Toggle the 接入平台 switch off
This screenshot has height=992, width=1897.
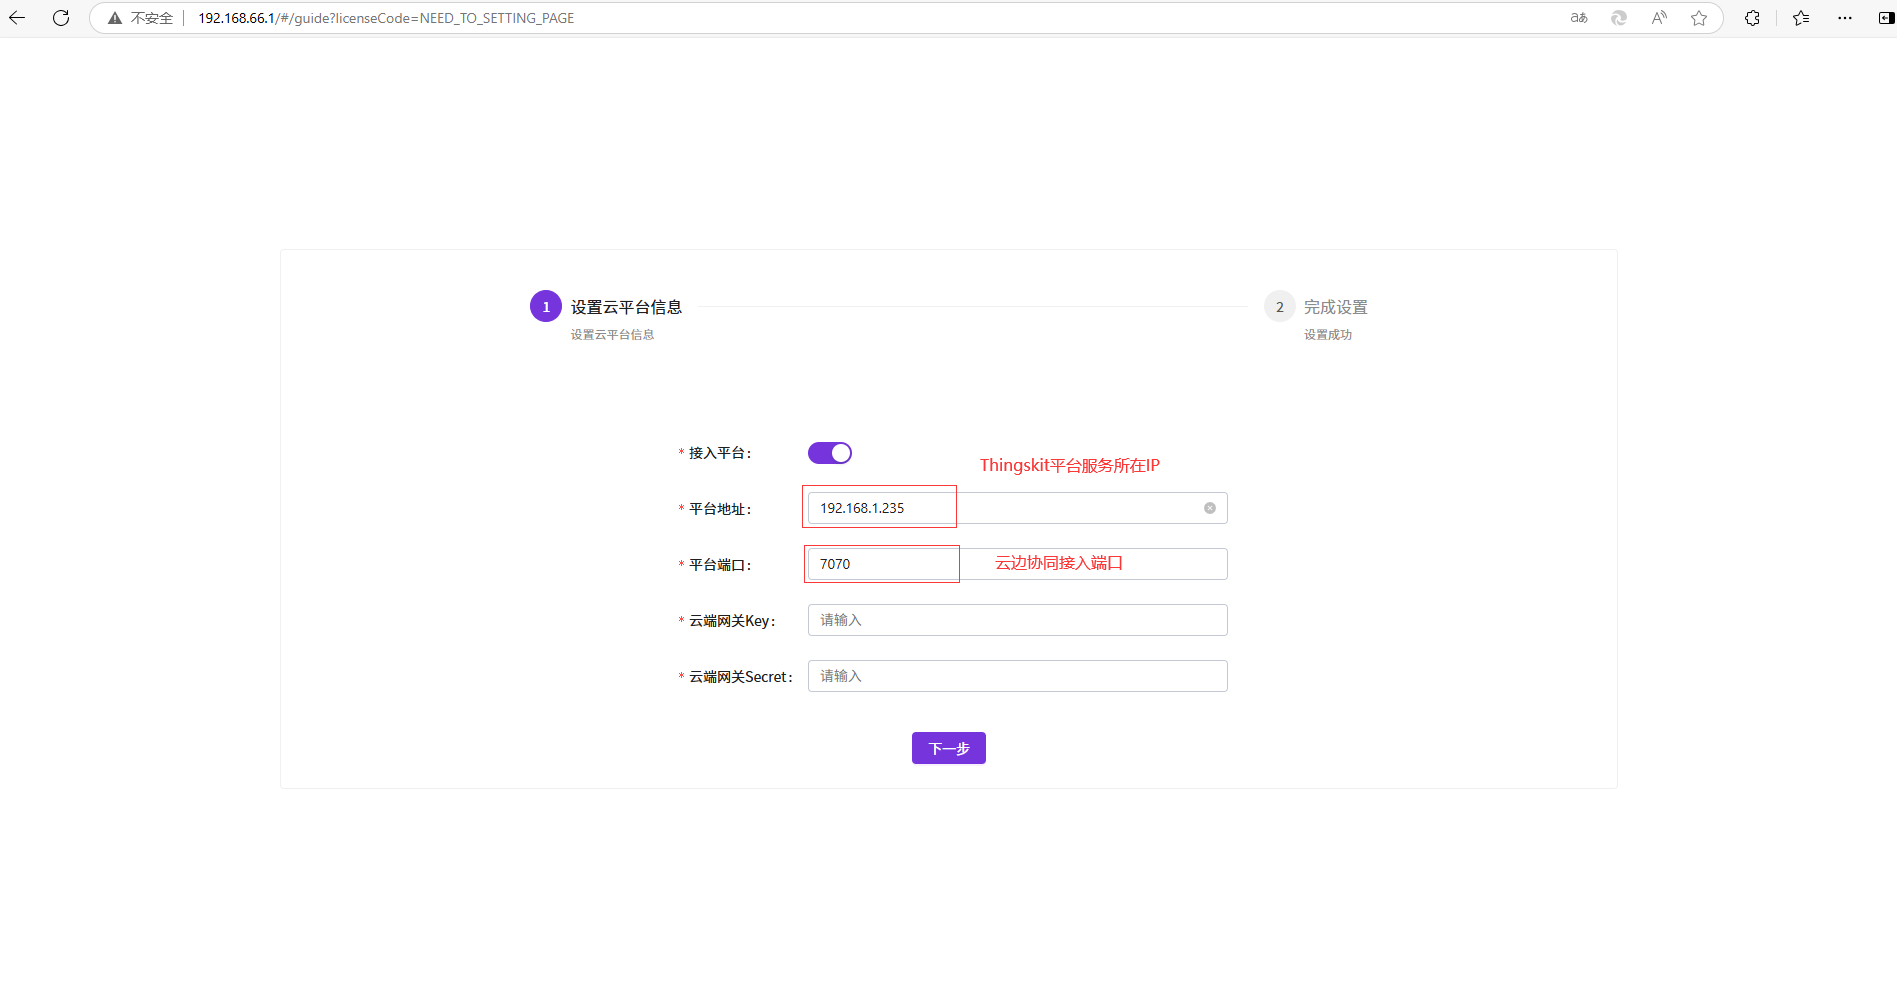(x=829, y=453)
